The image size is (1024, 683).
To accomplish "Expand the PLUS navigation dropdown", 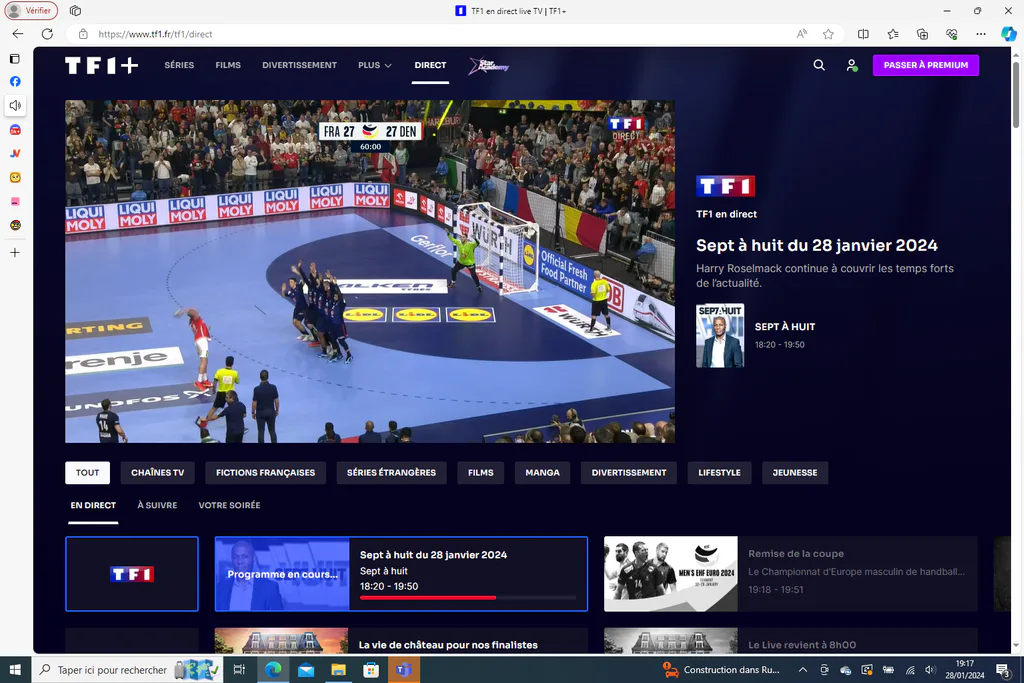I will point(375,65).
